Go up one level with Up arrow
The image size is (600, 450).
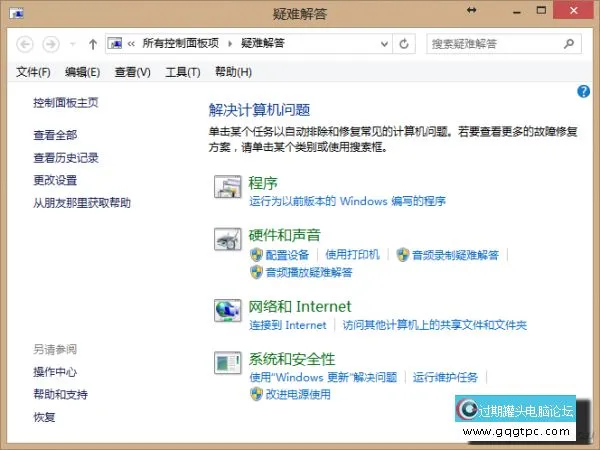[x=93, y=44]
